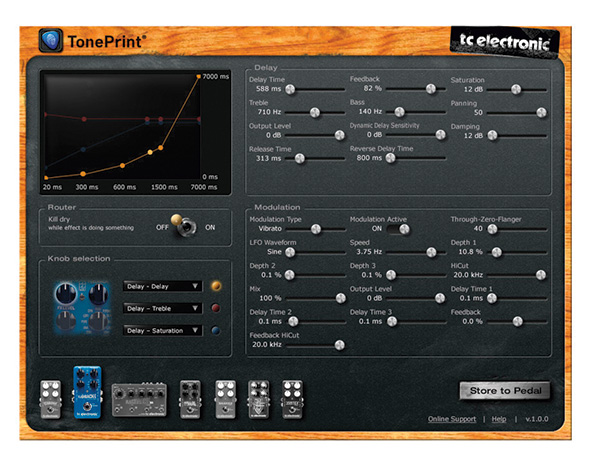Click the red knob indicator beside Delay - Treble

point(216,308)
